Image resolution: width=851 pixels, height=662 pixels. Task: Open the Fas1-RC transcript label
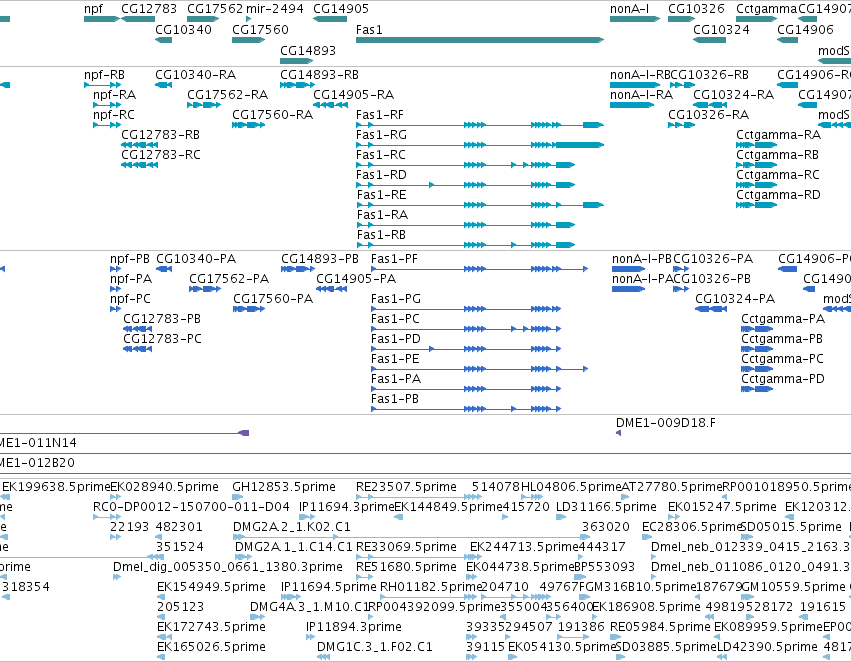point(380,155)
